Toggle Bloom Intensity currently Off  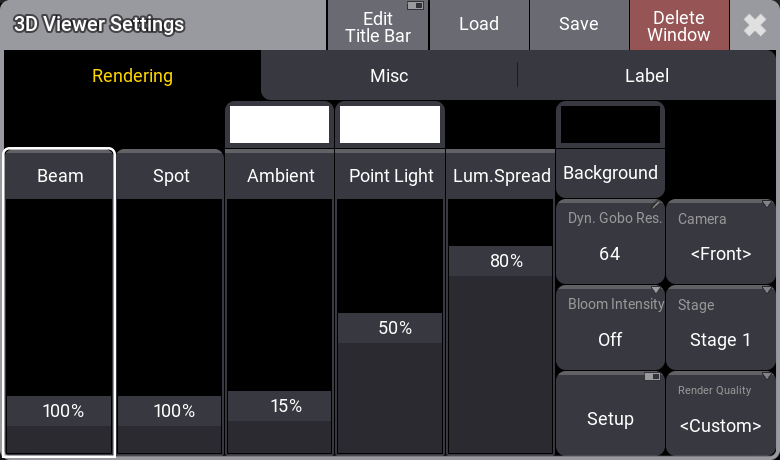click(610, 328)
